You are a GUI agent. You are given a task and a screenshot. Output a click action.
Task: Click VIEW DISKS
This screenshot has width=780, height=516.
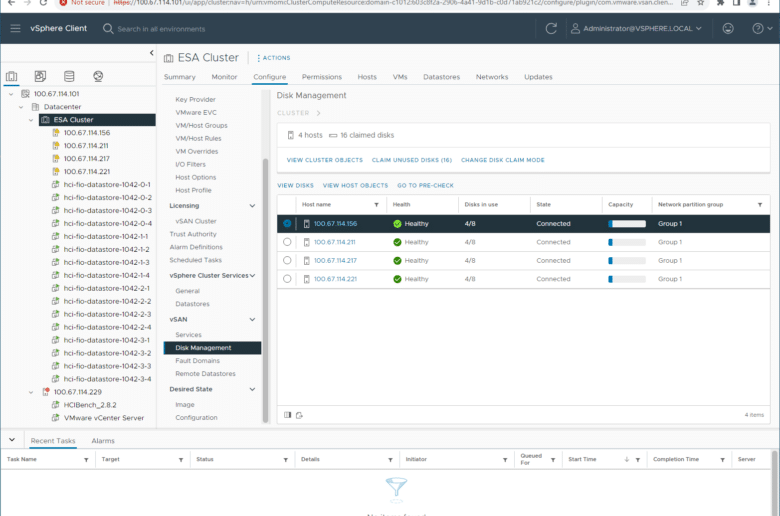[295, 185]
